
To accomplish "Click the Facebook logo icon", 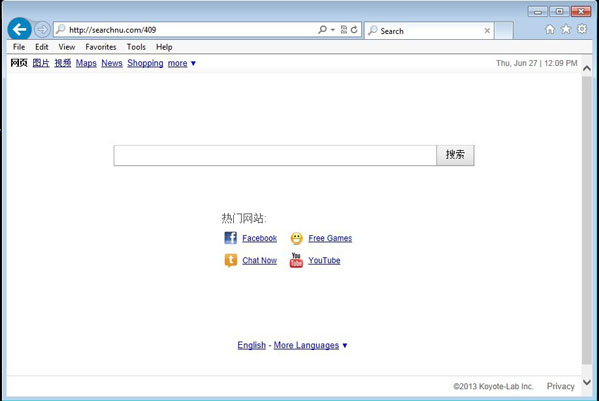I will click(x=230, y=238).
